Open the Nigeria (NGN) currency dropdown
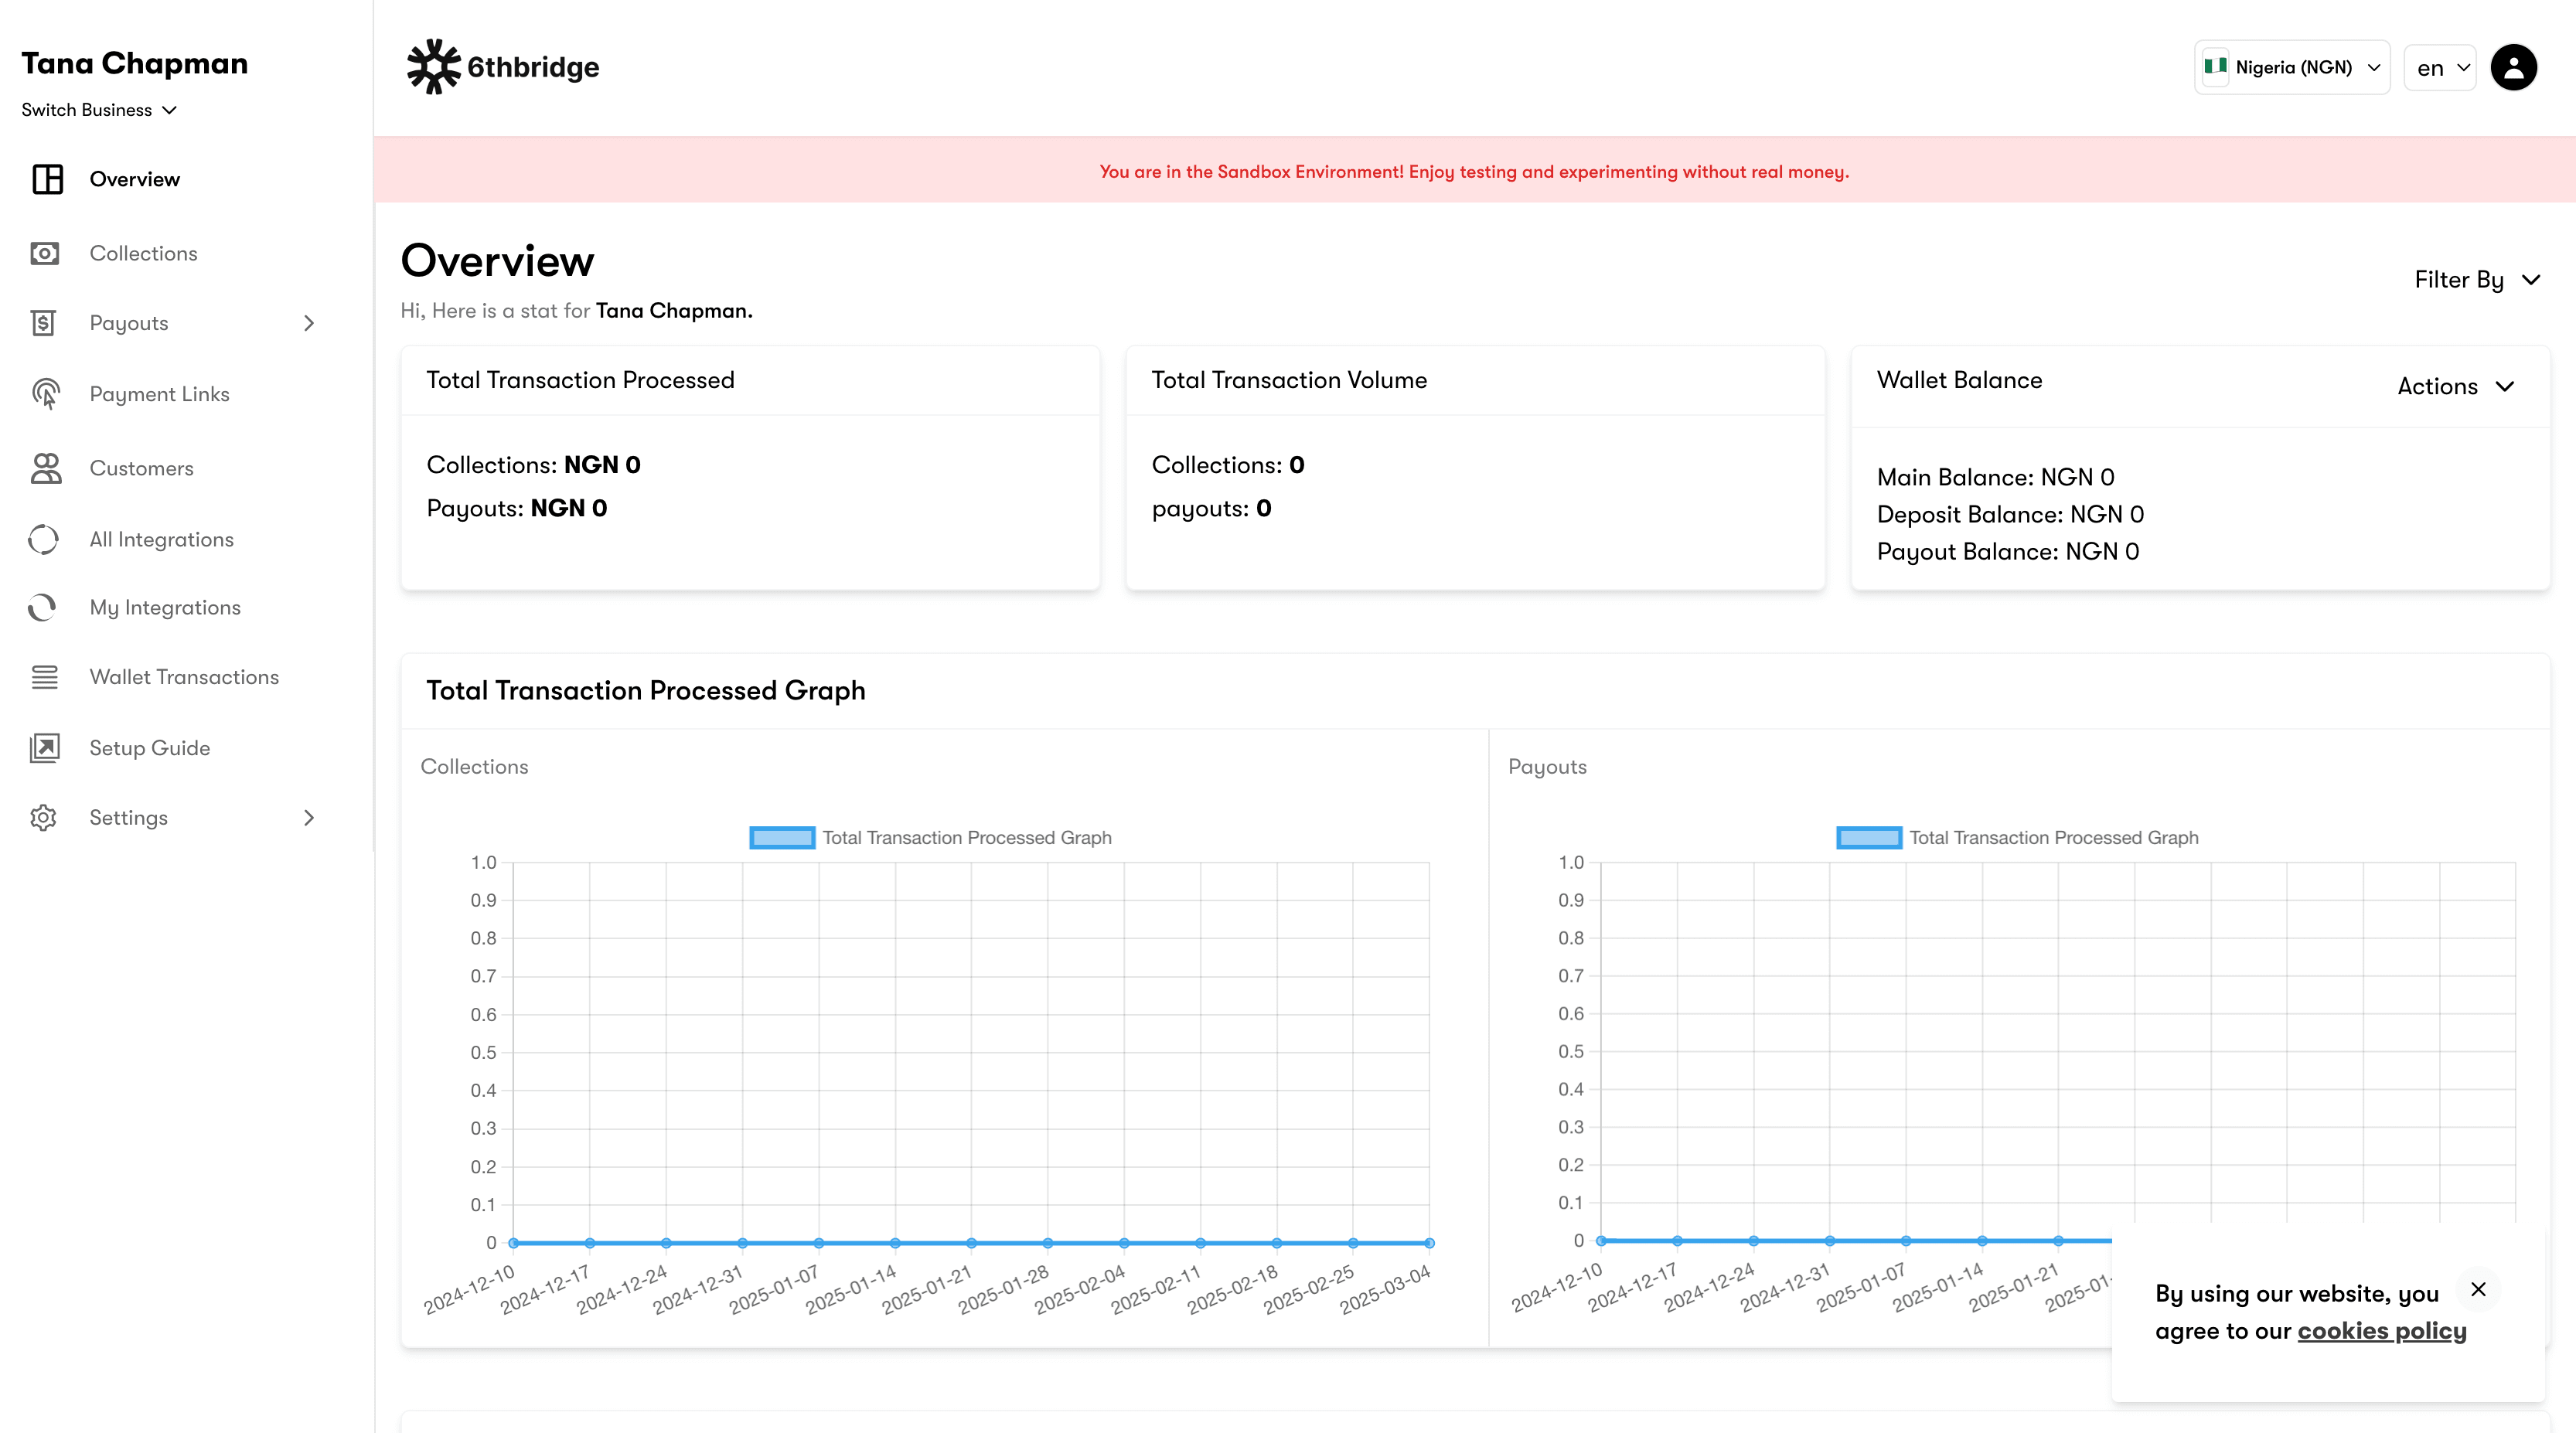 [2291, 67]
